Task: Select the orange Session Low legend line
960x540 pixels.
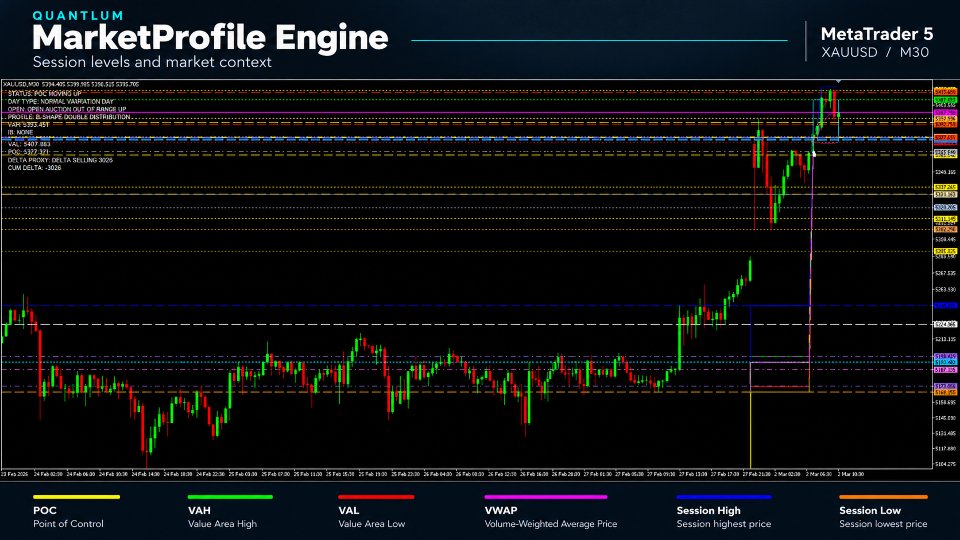Action: [x=883, y=497]
